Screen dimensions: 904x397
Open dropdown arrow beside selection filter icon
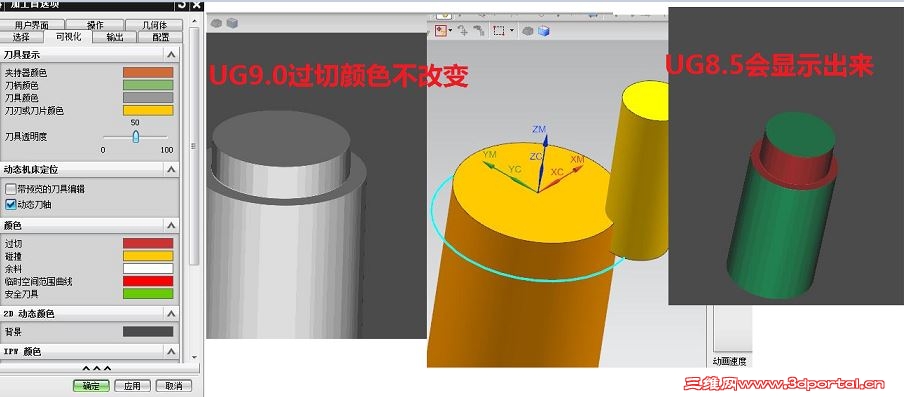[x=450, y=31]
